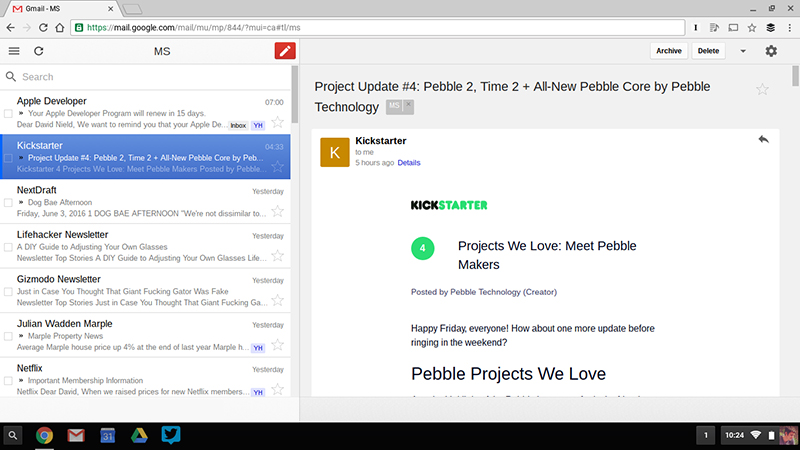This screenshot has width=800, height=450.
Task: Close the Gmail - MS tab
Action: click(x=111, y=9)
